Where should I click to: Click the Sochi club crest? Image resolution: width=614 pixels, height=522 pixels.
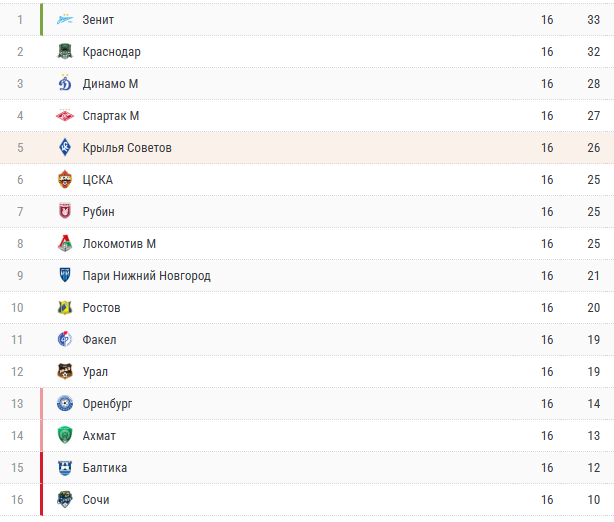point(65,500)
